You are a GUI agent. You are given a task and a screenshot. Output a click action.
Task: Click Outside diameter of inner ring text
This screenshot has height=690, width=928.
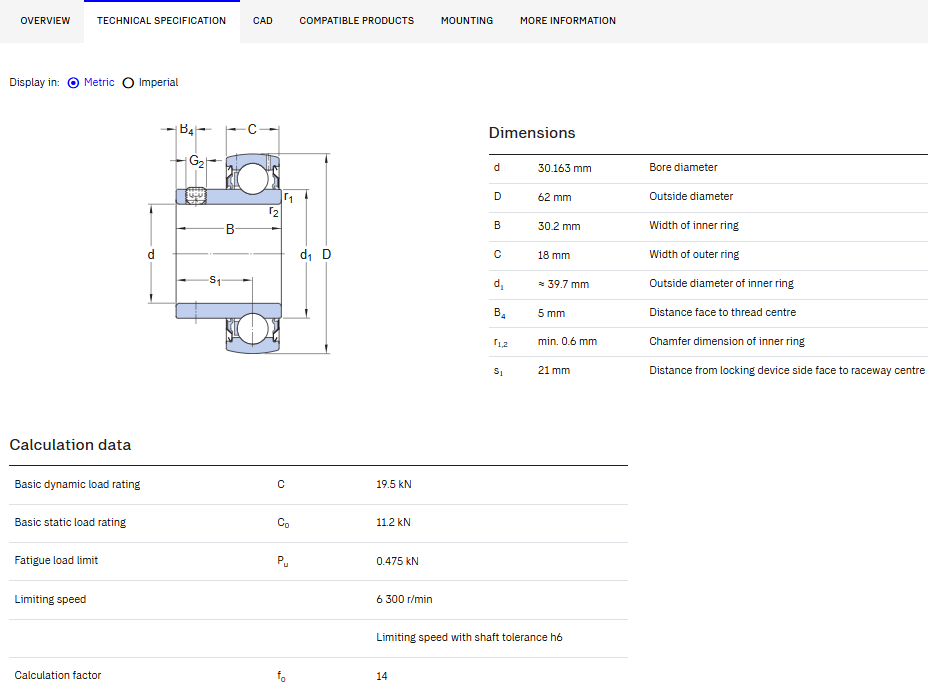click(721, 283)
